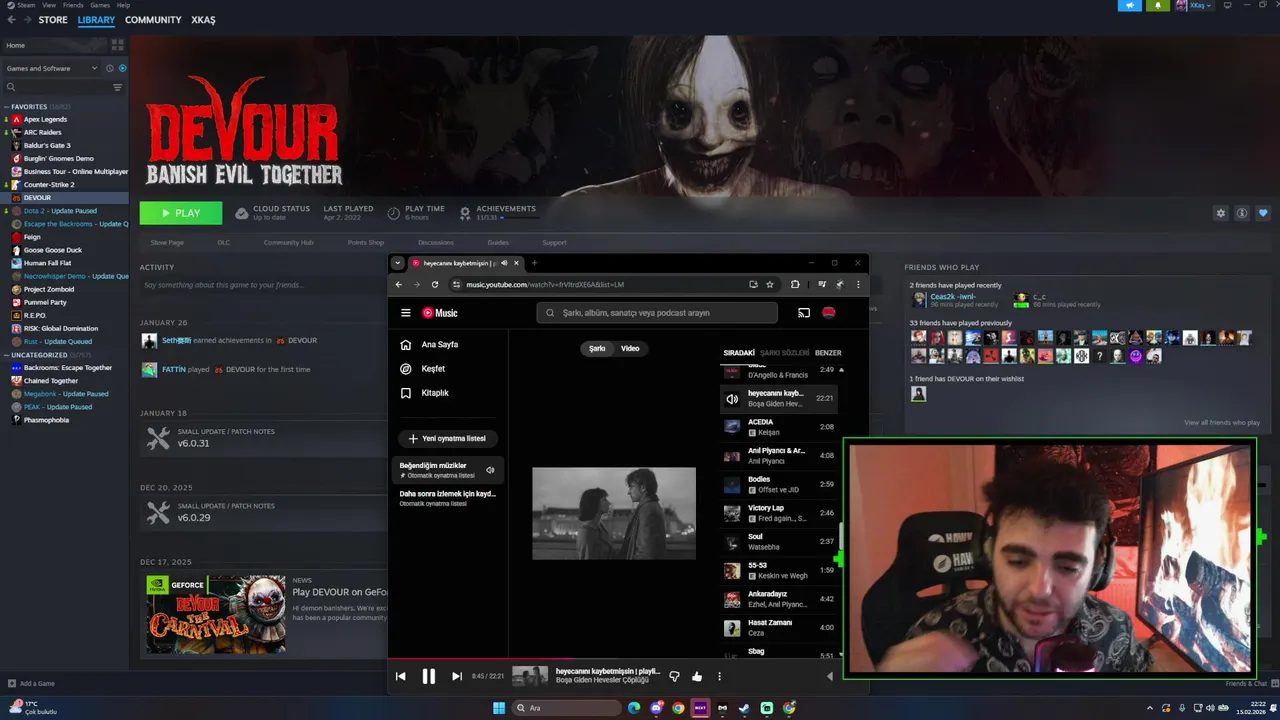Image resolution: width=1280 pixels, height=720 pixels.
Task: Open Steam notifications bell icon
Action: click(1158, 5)
